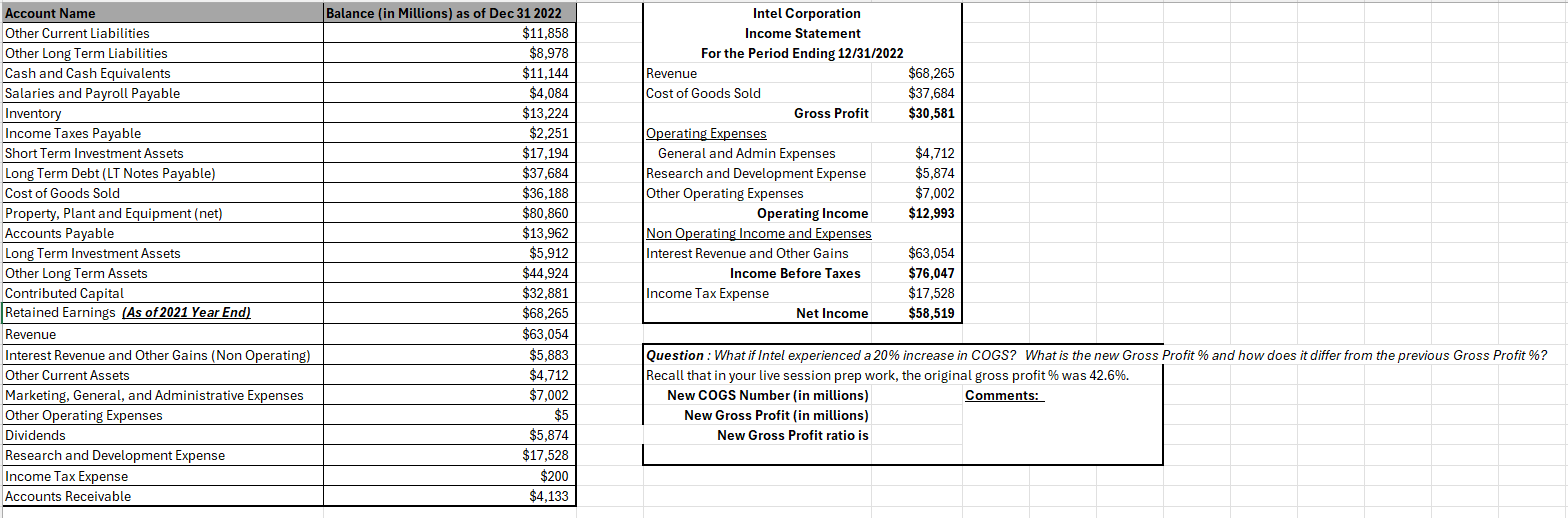1568x518 pixels.
Task: Select the 'Net Income' label
Action: tap(832, 313)
